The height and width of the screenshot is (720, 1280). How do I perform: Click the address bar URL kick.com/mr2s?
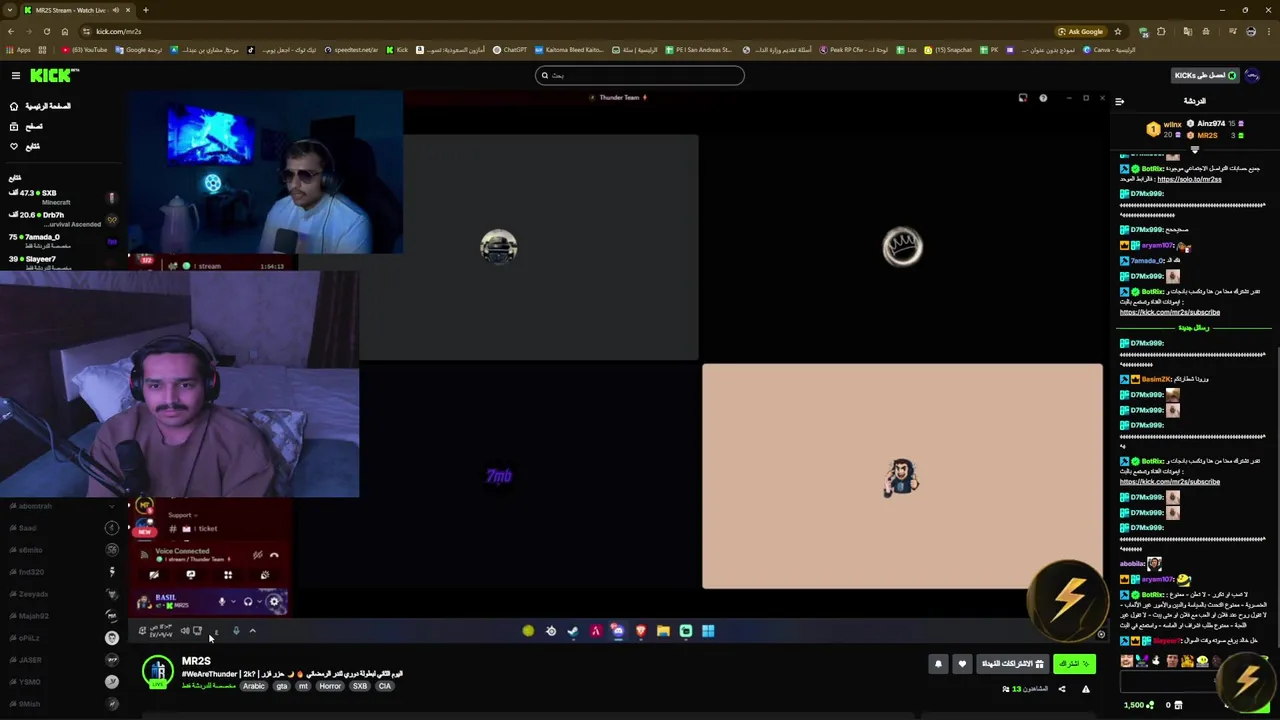click(118, 31)
